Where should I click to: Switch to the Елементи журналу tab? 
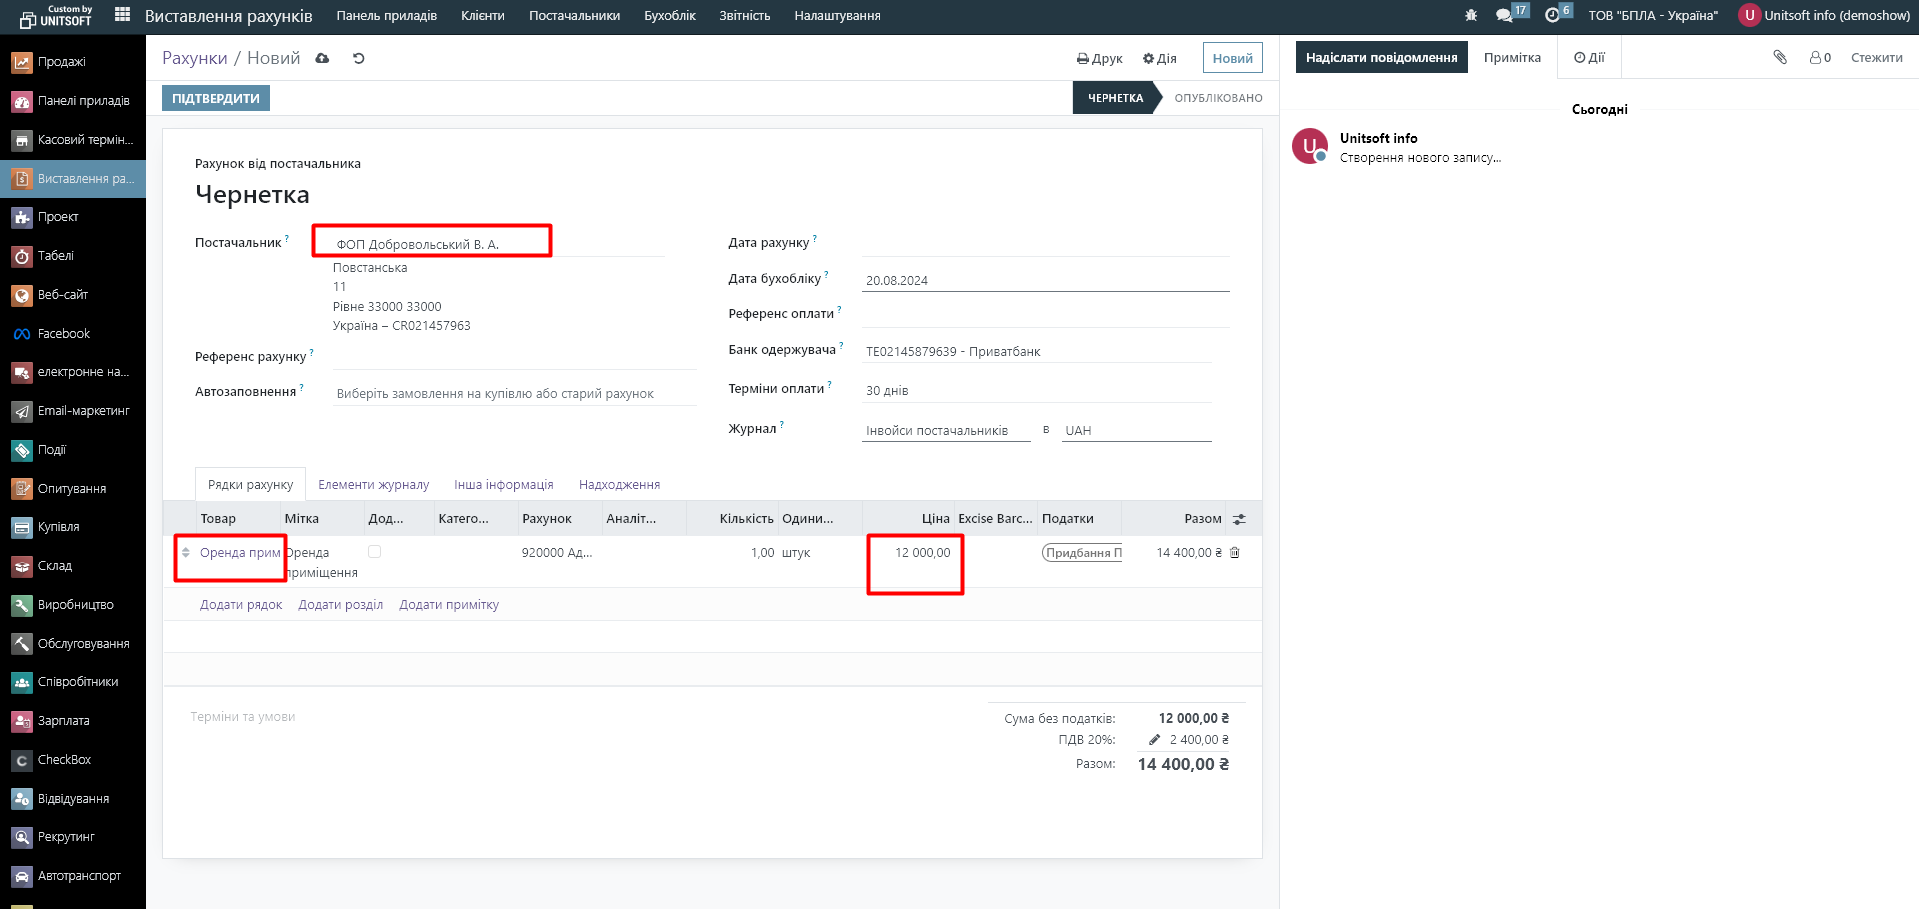point(373,485)
